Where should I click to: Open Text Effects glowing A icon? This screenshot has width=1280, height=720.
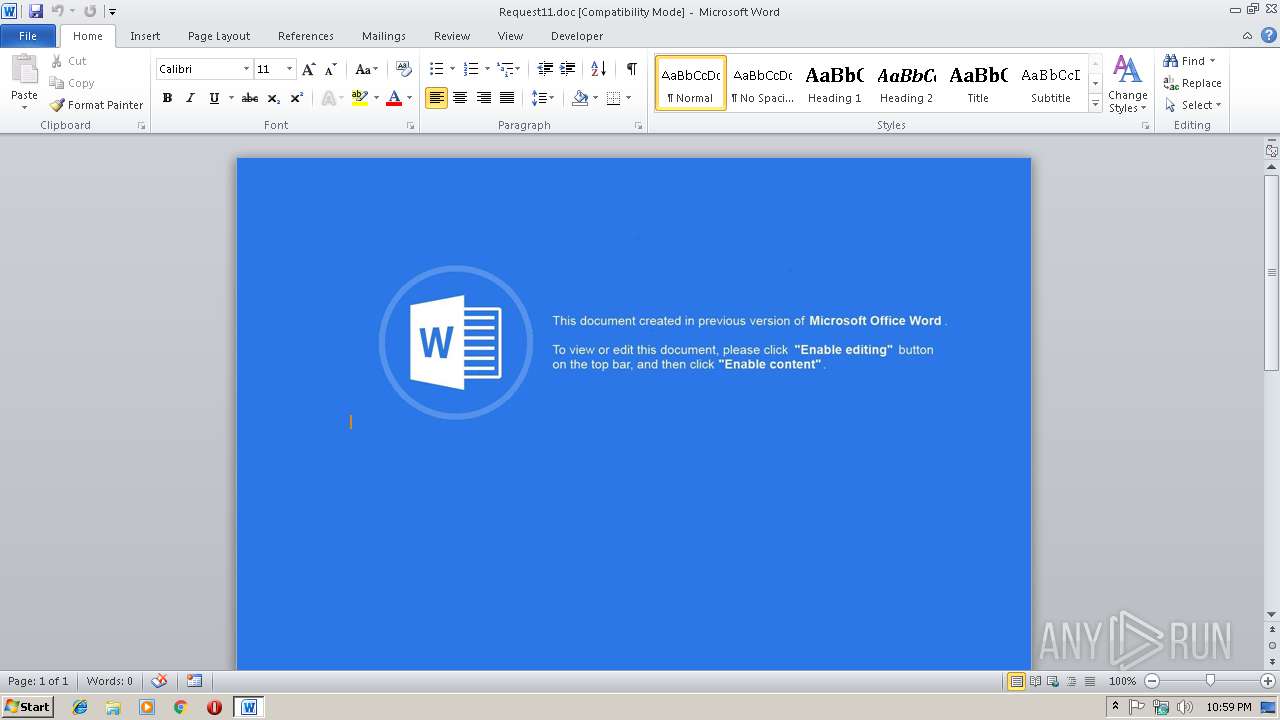tap(327, 98)
